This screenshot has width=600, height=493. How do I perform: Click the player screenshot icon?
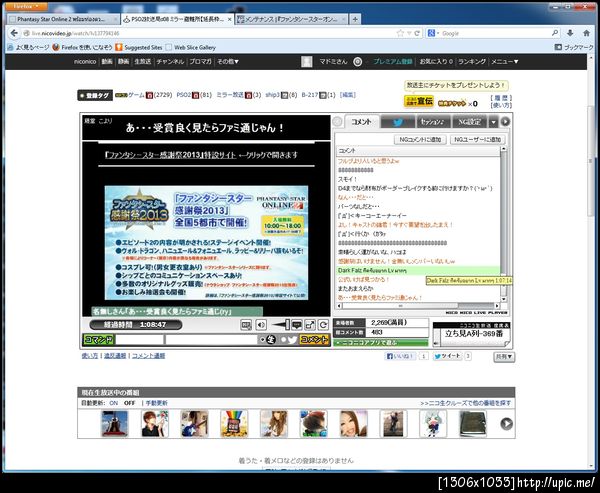tap(246, 325)
